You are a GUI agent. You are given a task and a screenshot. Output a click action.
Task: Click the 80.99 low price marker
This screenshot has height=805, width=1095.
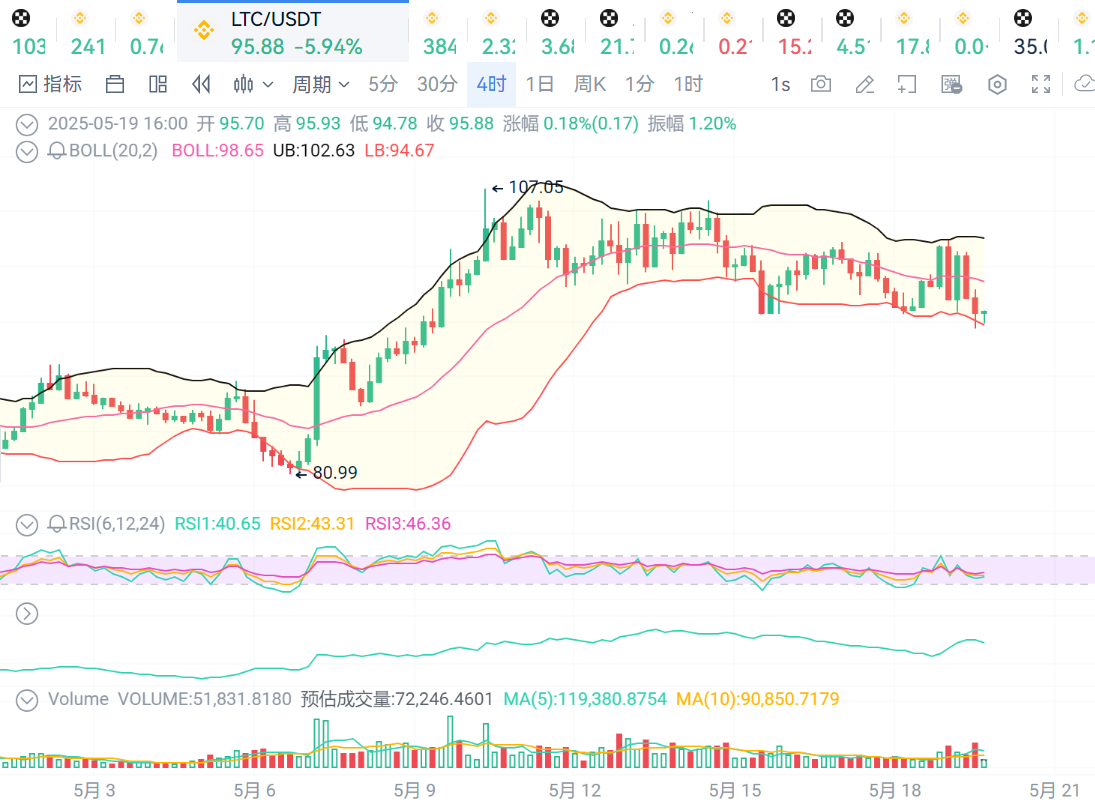click(x=335, y=473)
